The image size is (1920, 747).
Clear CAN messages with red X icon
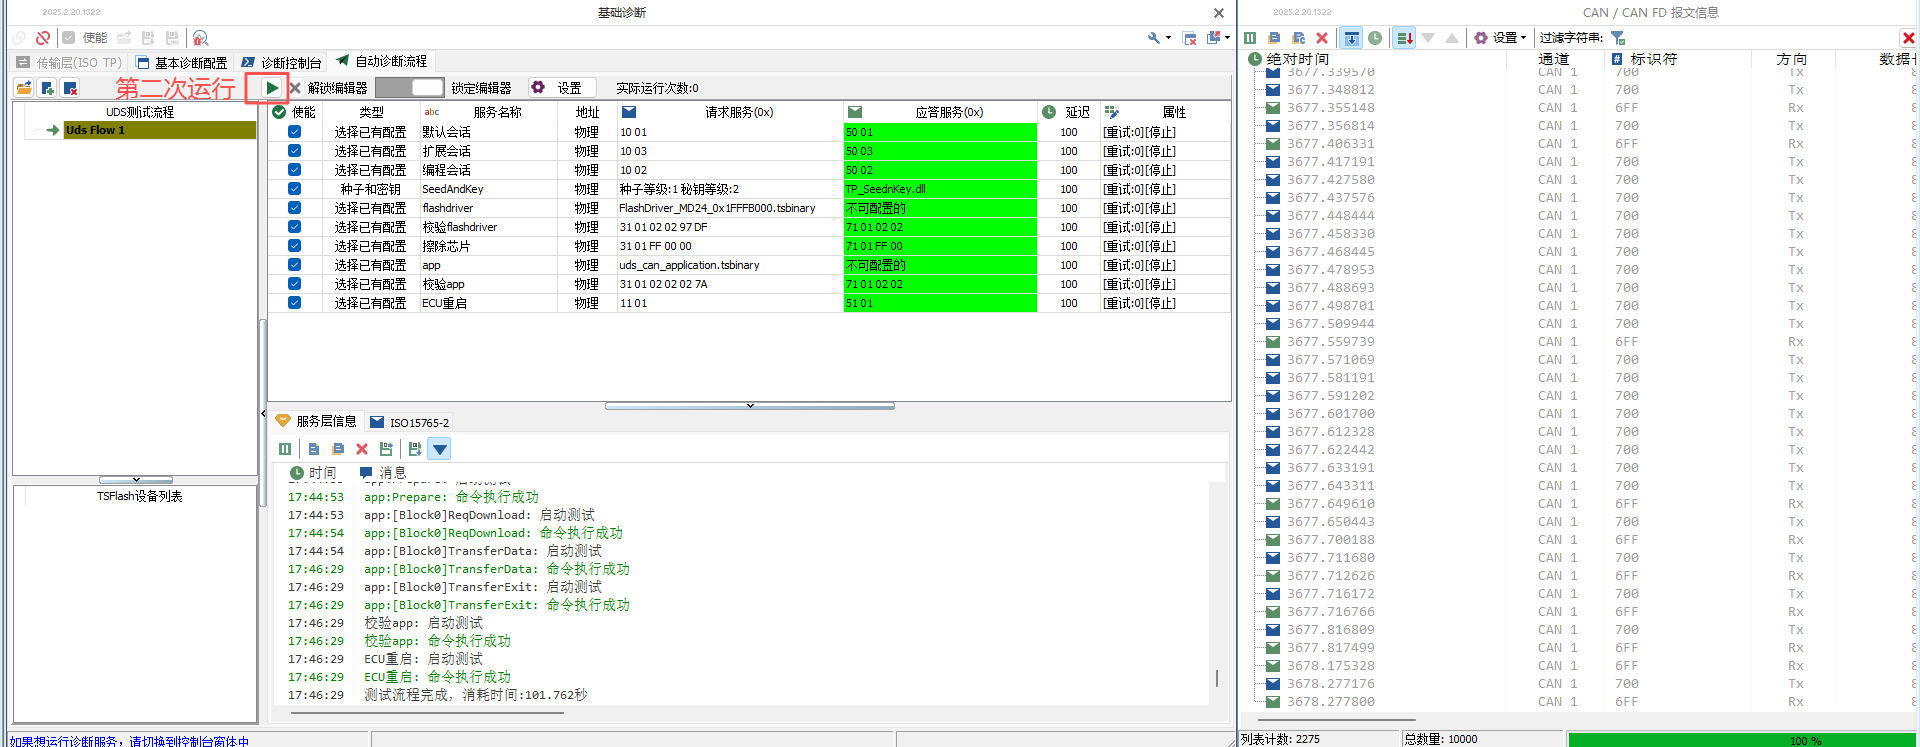(x=1322, y=38)
